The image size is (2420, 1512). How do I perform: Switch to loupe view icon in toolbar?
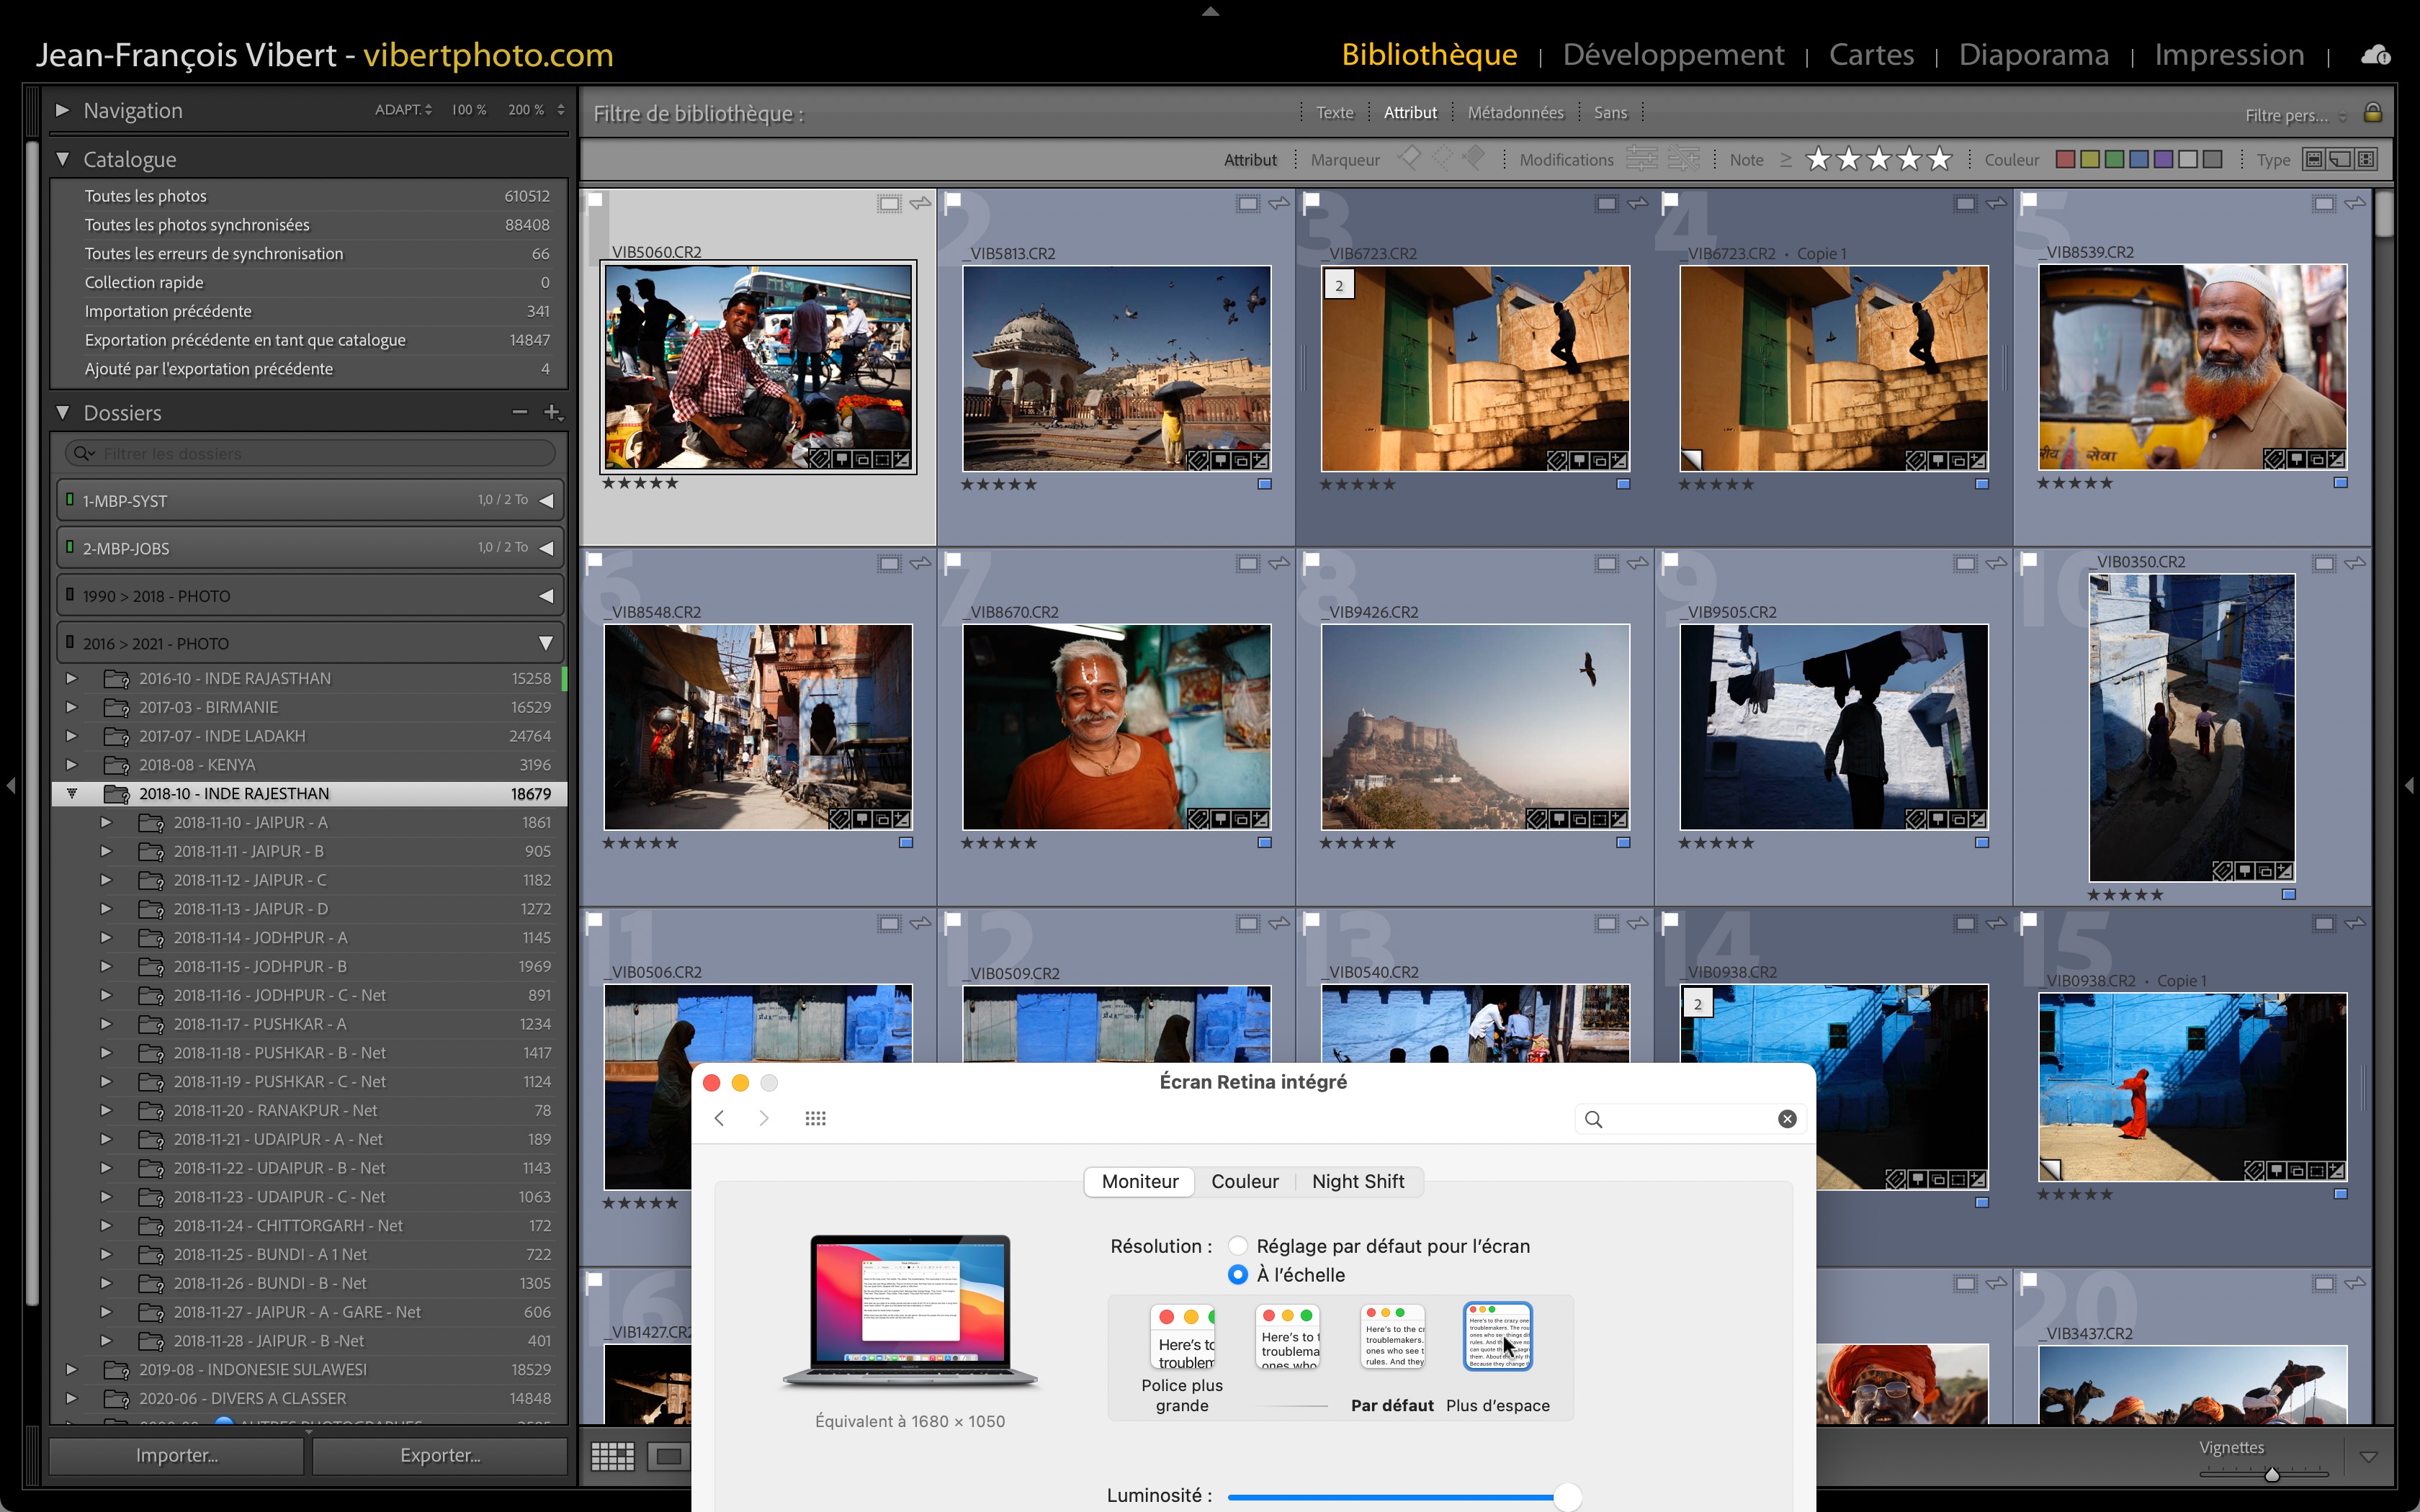668,1456
